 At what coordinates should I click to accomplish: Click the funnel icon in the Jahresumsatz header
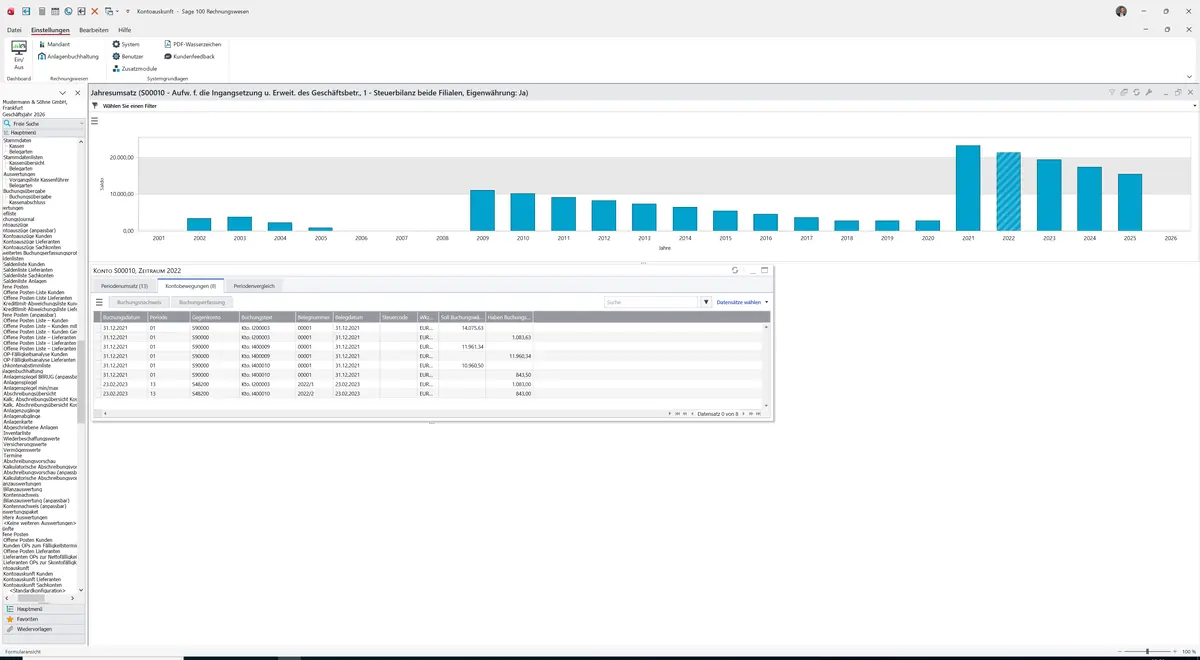pos(1112,92)
